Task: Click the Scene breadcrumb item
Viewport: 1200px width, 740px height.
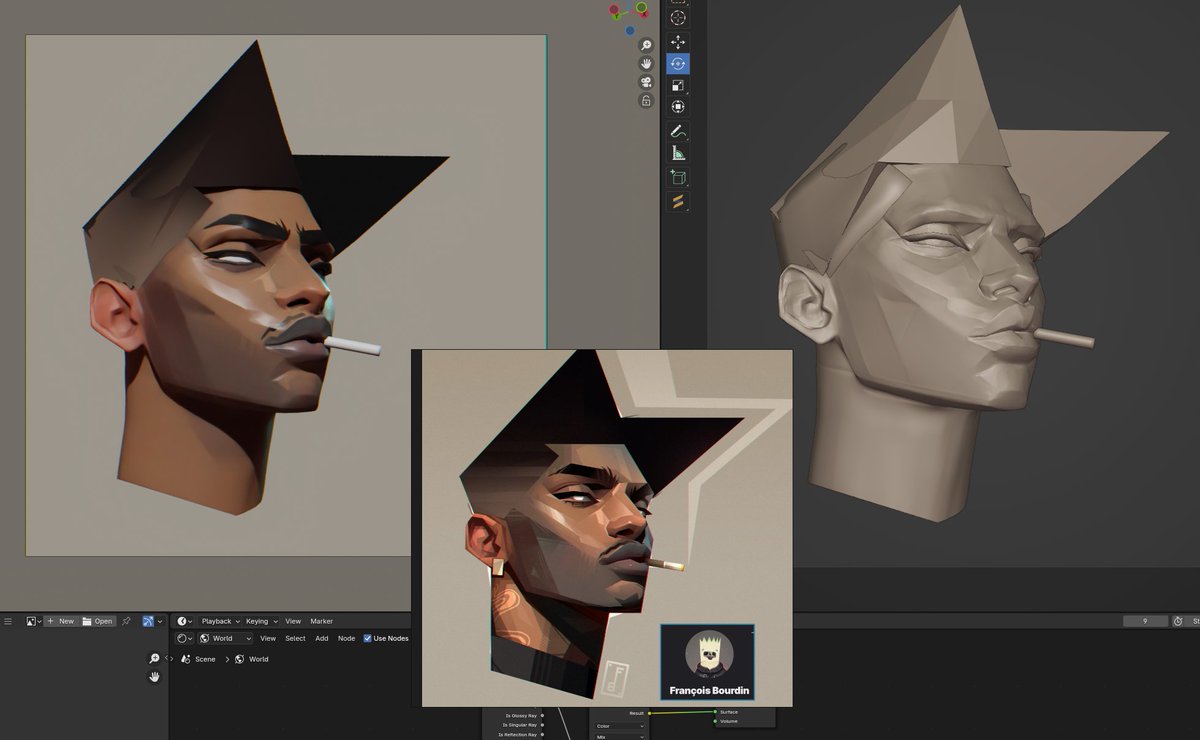Action: 199,659
